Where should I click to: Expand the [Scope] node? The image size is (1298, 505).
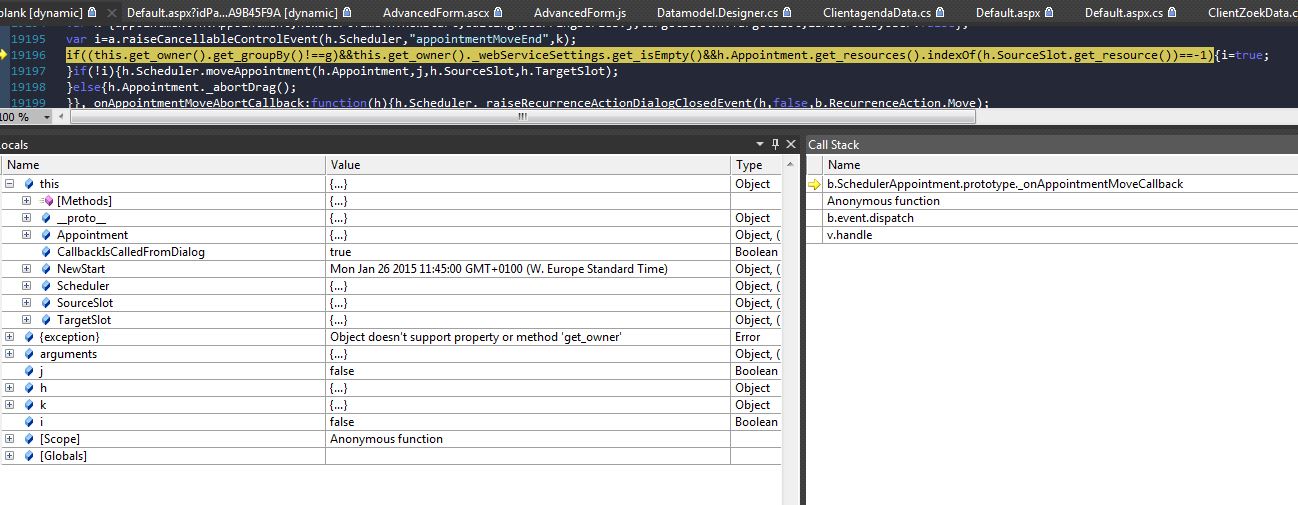click(x=9, y=439)
